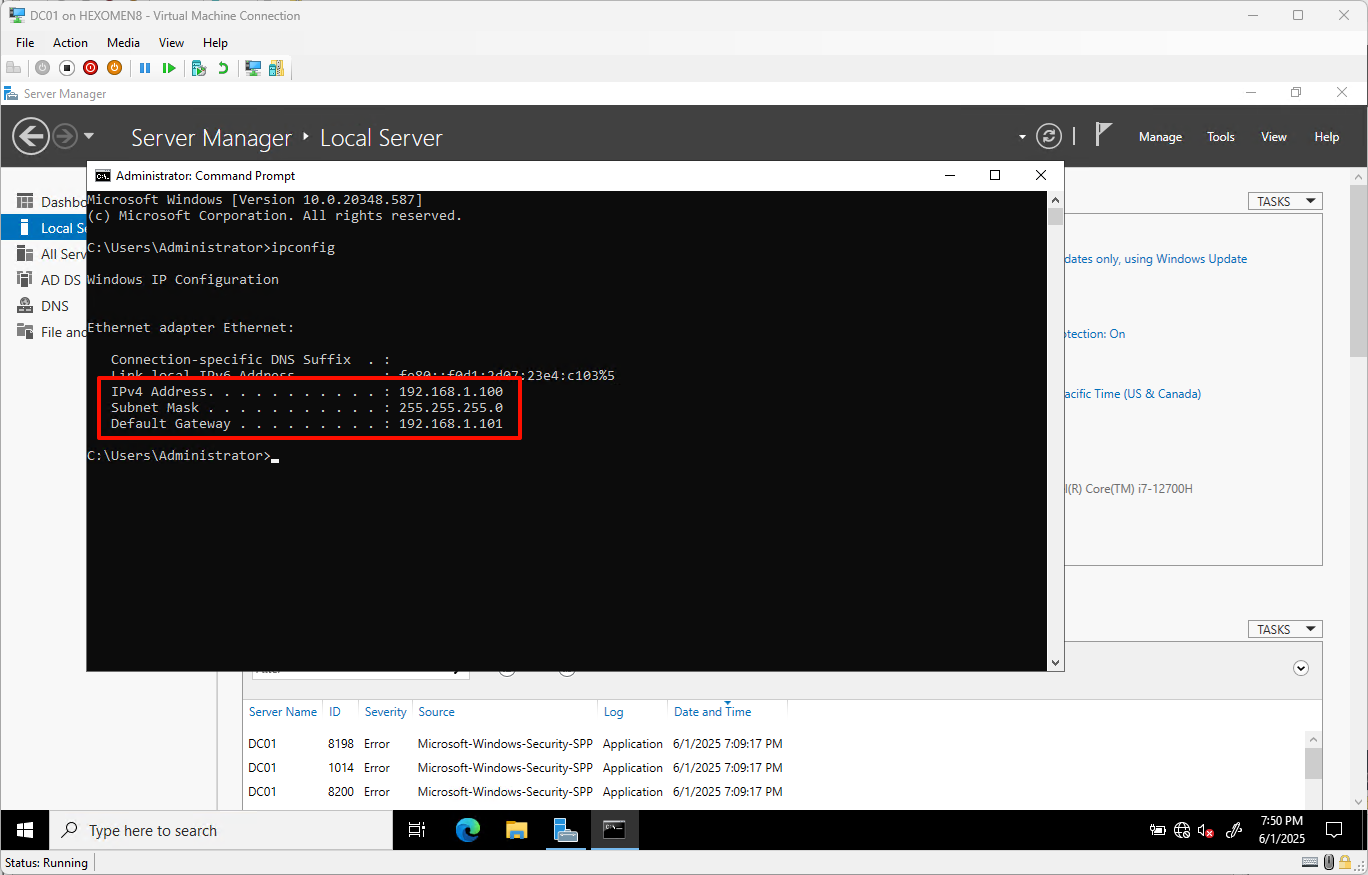Click the last VM toolbar icon beside Enhanced Session
This screenshot has width=1368, height=875.
[x=276, y=68]
